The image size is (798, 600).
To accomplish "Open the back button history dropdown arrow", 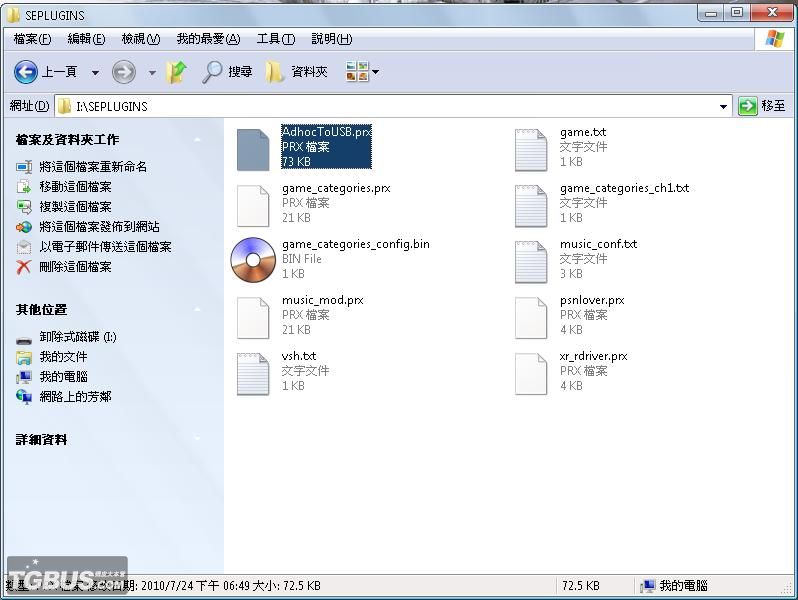I will 95,73.
